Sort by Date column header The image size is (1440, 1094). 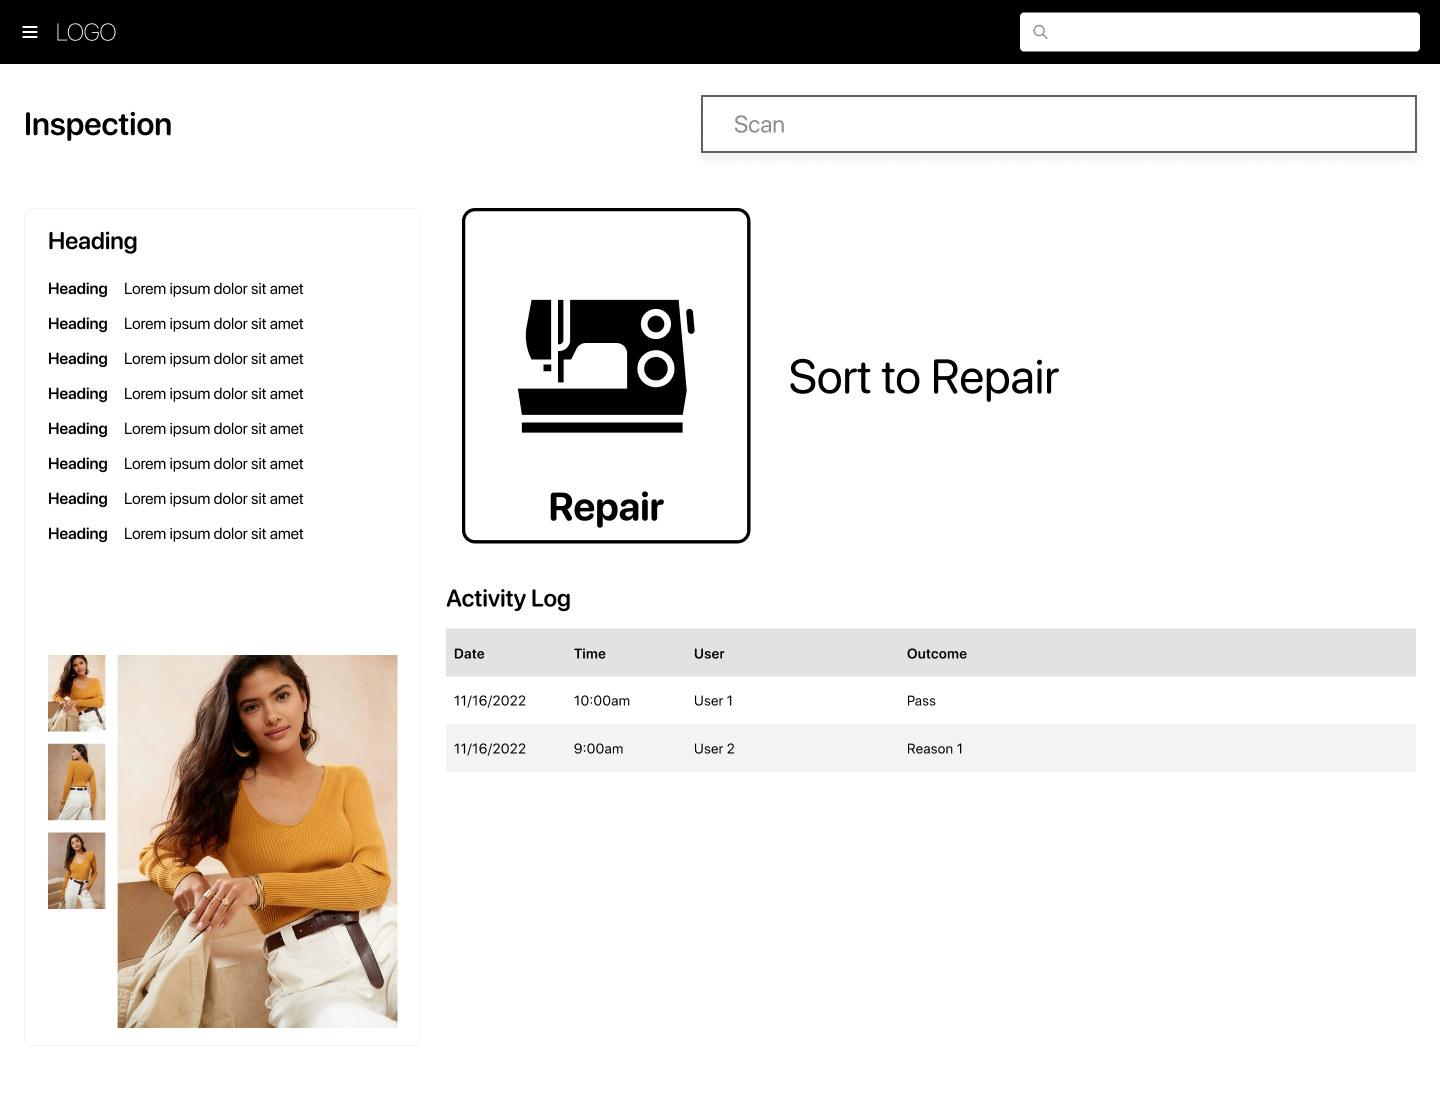click(x=469, y=654)
